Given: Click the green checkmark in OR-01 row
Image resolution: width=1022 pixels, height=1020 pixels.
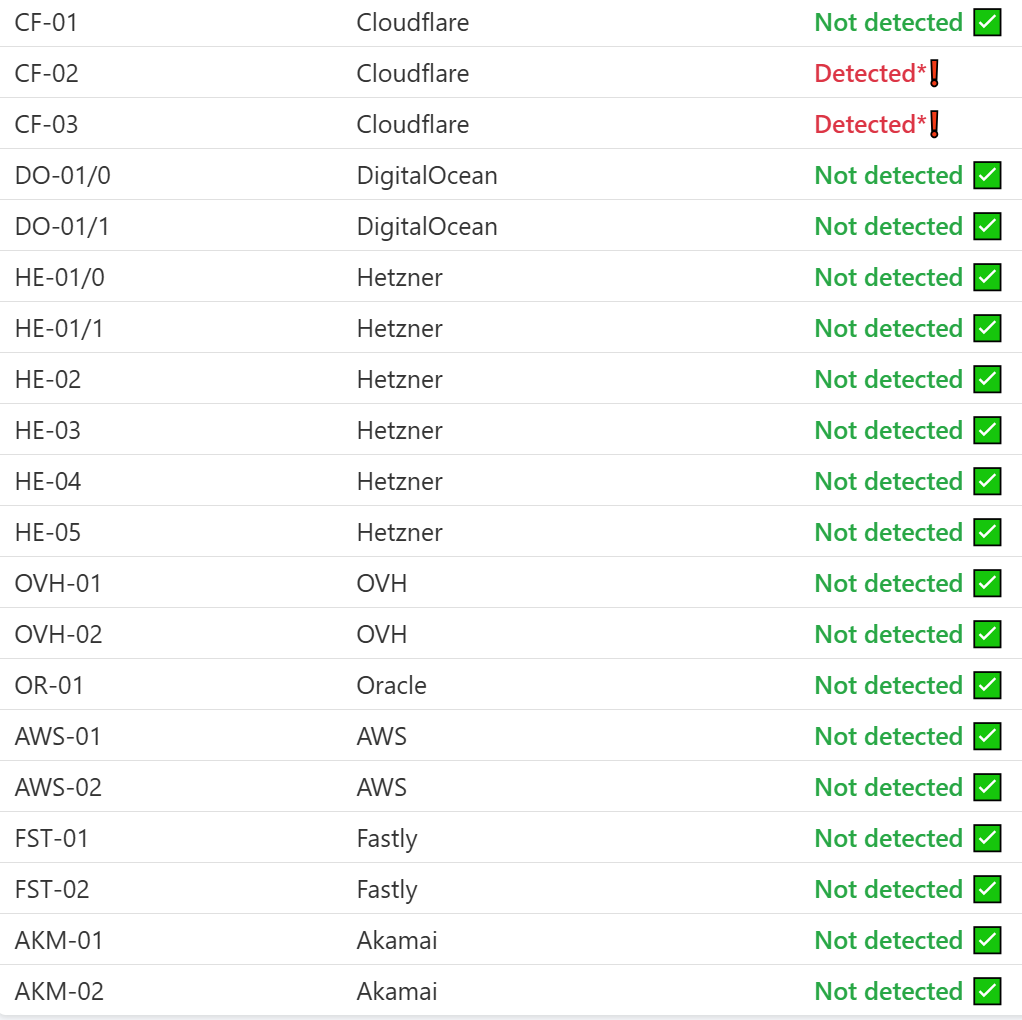Looking at the screenshot, I should tap(987, 686).
